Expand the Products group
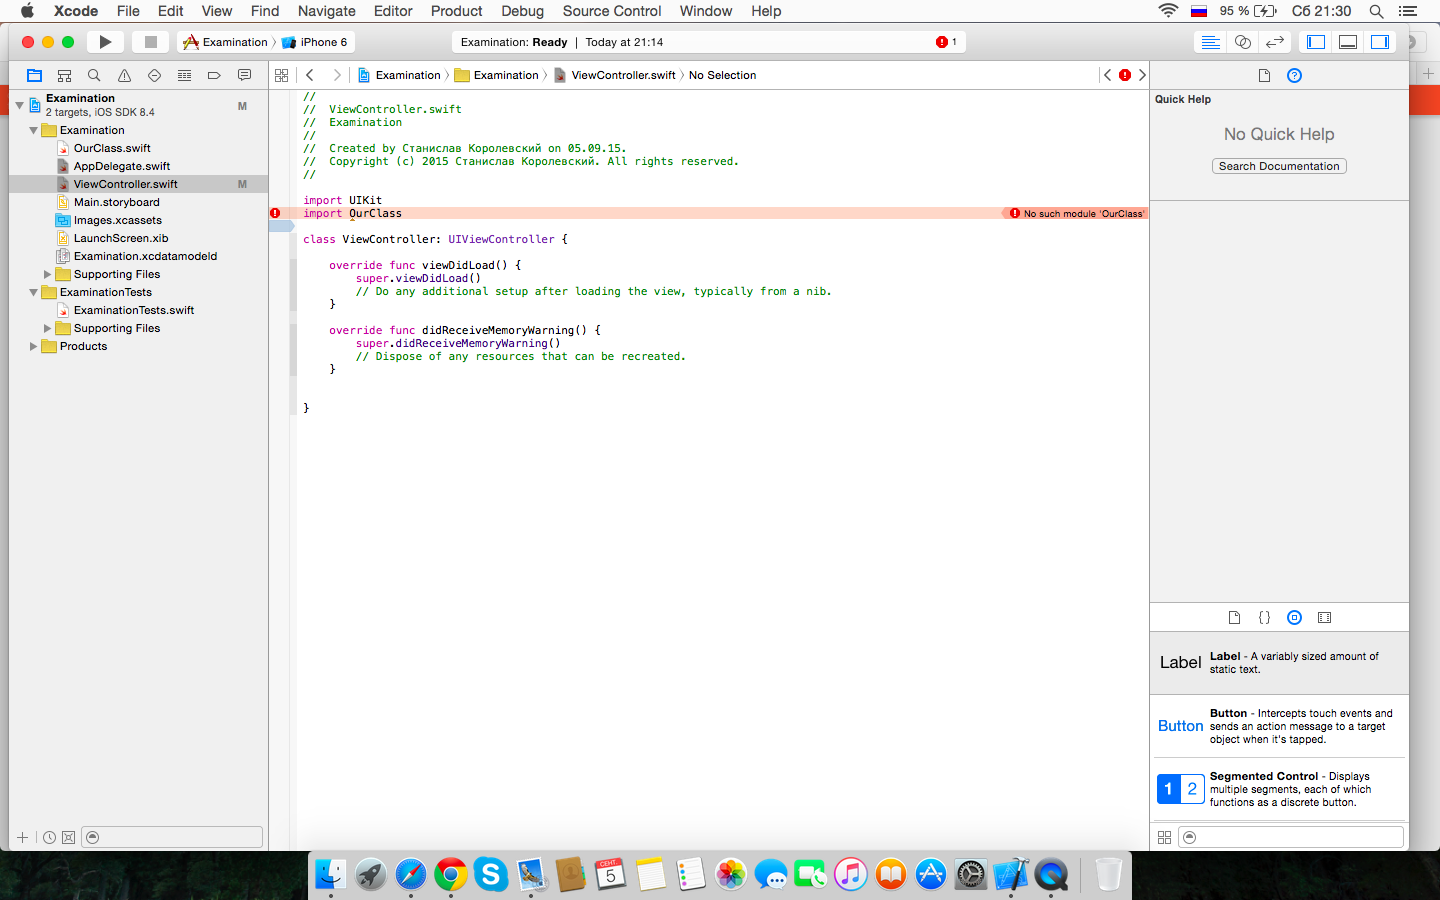Image resolution: width=1440 pixels, height=900 pixels. tap(33, 346)
